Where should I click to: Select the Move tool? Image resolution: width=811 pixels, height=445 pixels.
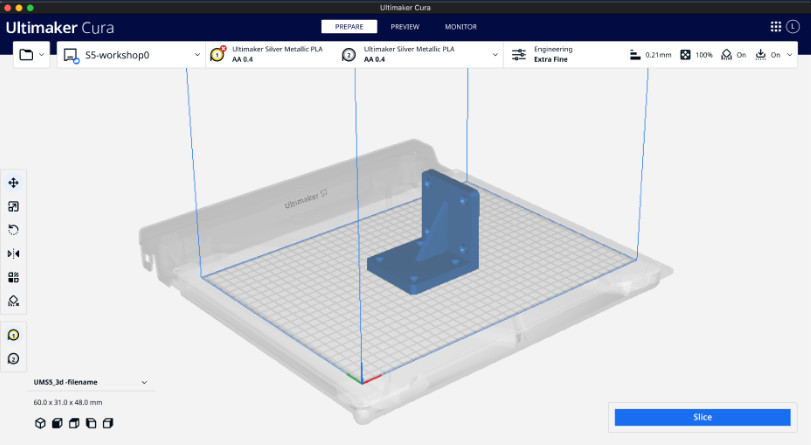(13, 183)
